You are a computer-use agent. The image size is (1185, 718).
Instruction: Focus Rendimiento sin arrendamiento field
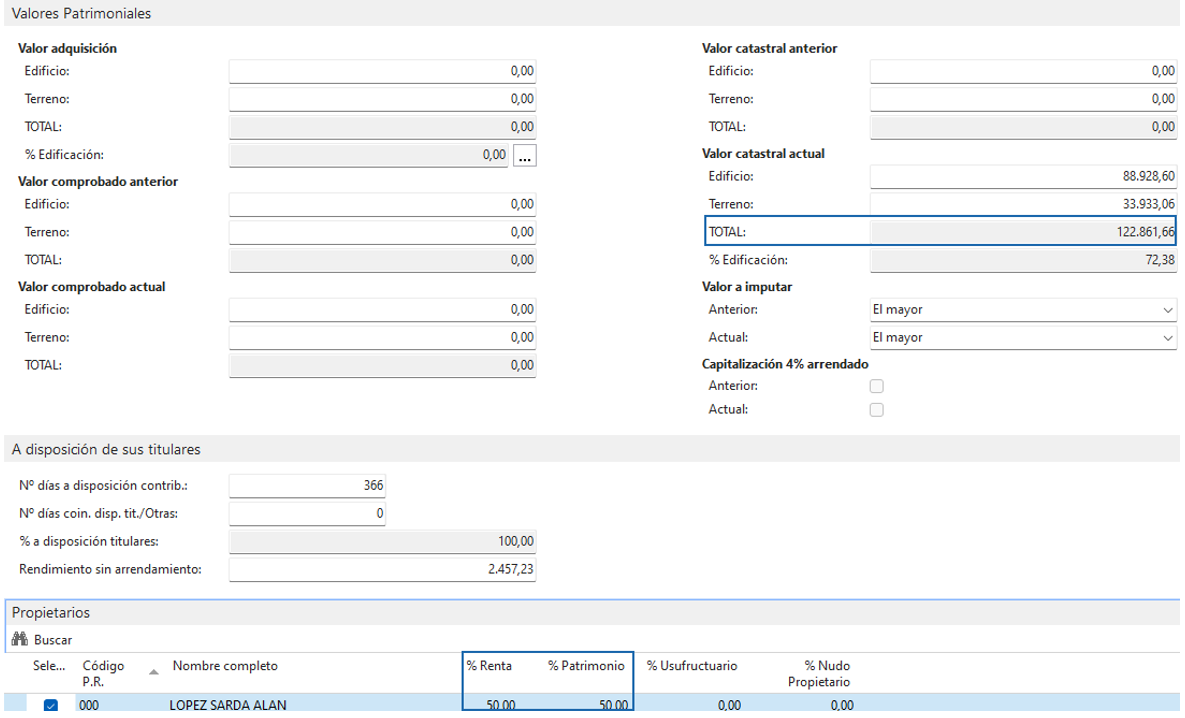tap(382, 569)
